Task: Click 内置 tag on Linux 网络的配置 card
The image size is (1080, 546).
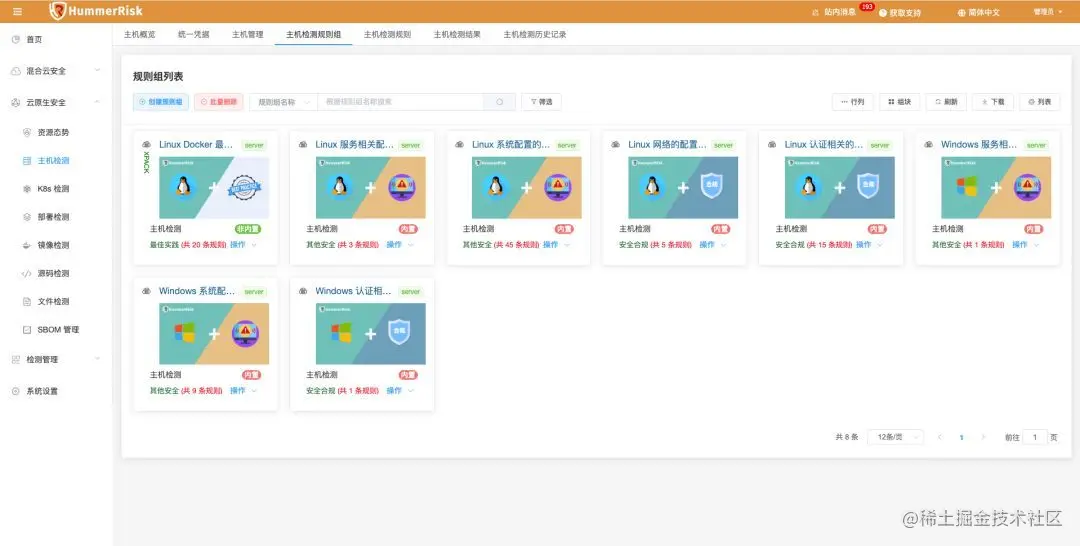Action: click(x=720, y=229)
